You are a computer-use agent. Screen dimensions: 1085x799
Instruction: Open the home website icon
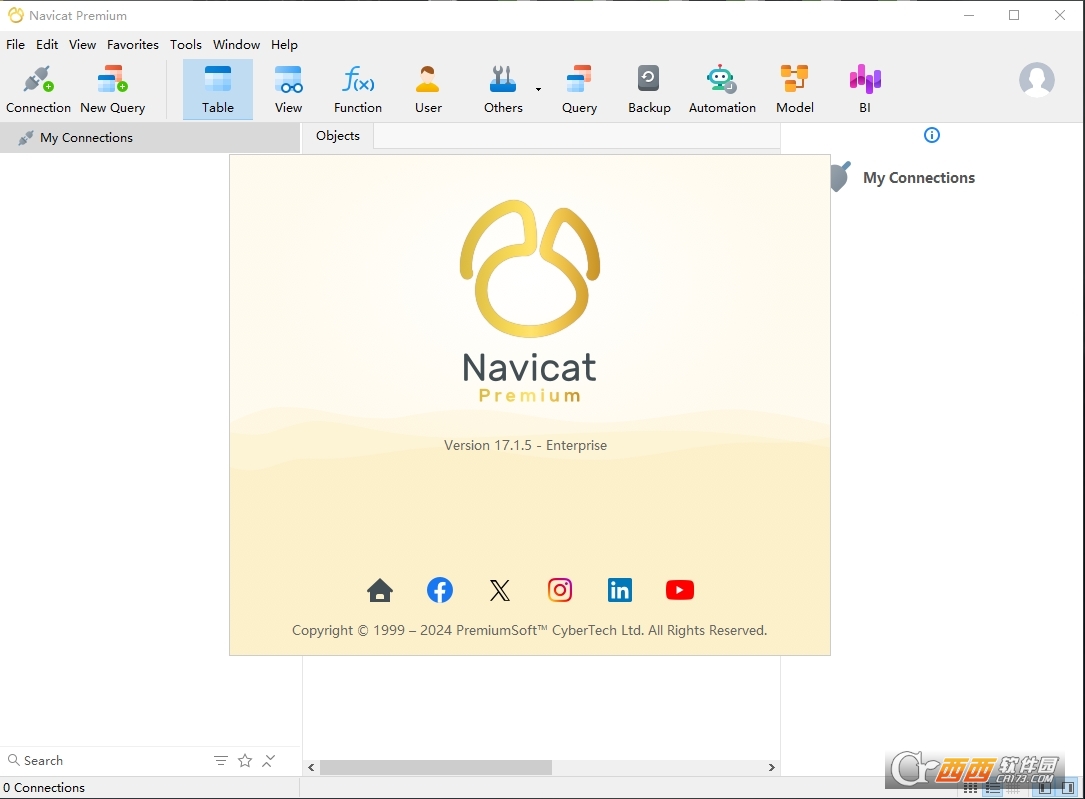tap(380, 590)
